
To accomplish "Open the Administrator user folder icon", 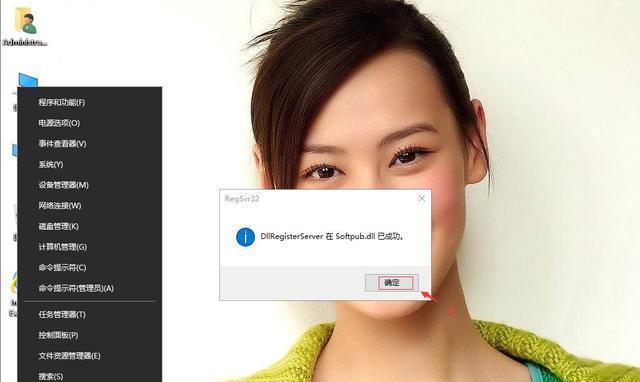I will point(26,25).
